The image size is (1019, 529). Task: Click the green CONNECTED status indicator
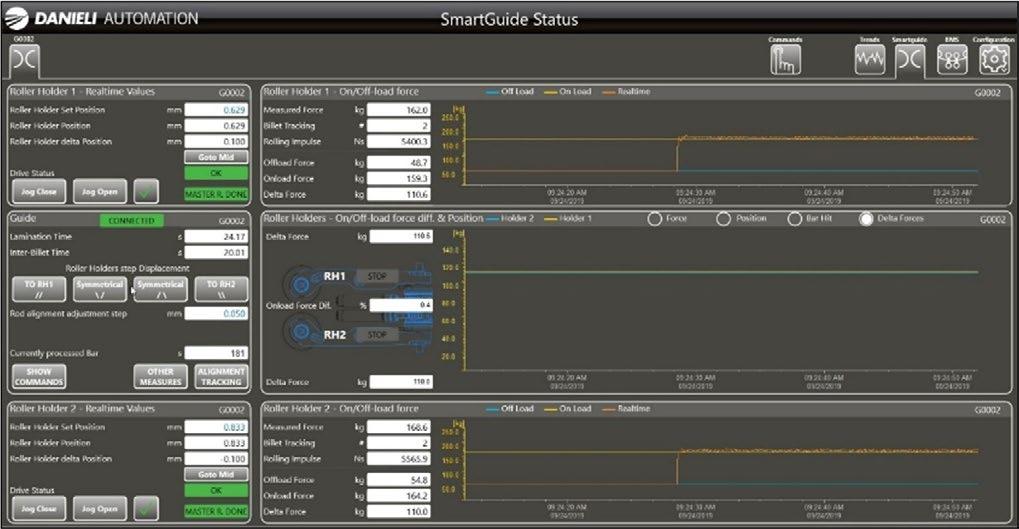(132, 220)
